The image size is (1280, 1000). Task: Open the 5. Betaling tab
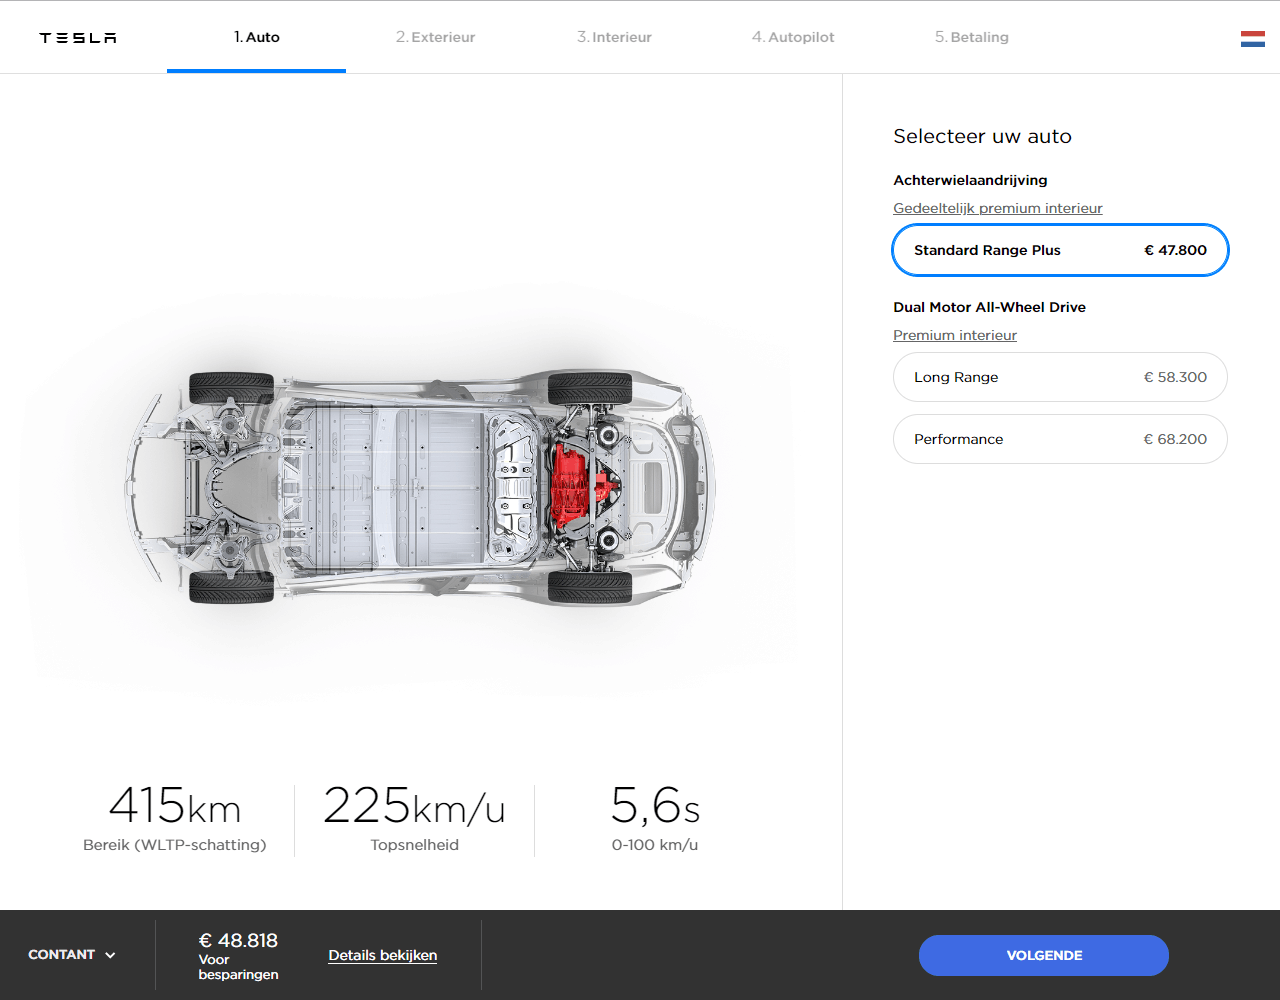[972, 37]
